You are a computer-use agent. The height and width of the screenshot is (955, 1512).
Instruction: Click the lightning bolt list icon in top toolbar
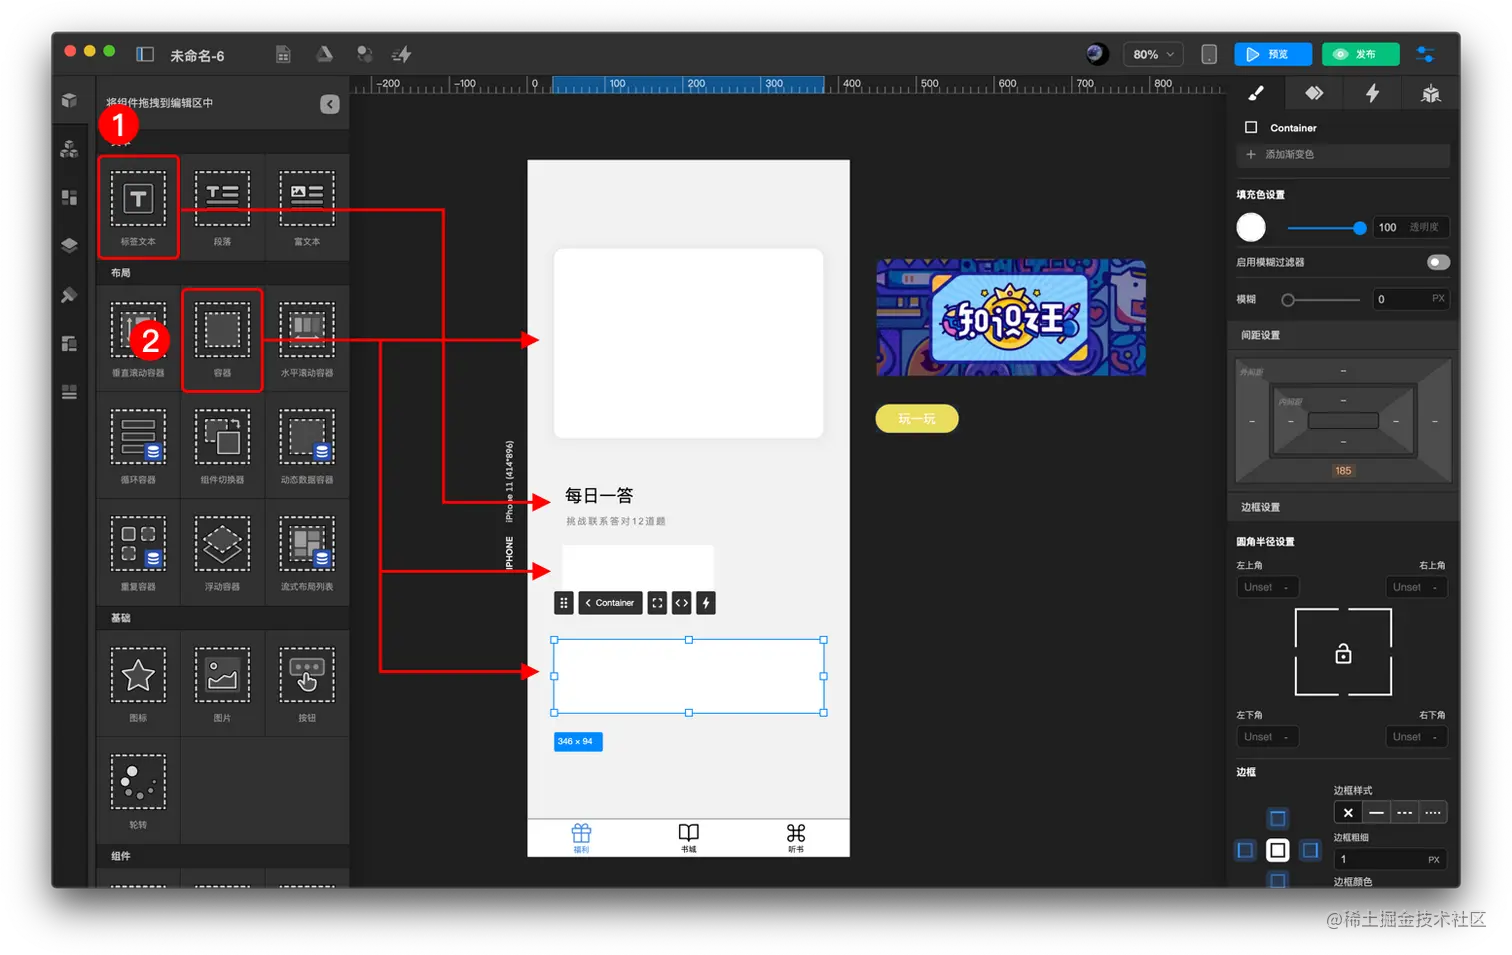point(401,55)
